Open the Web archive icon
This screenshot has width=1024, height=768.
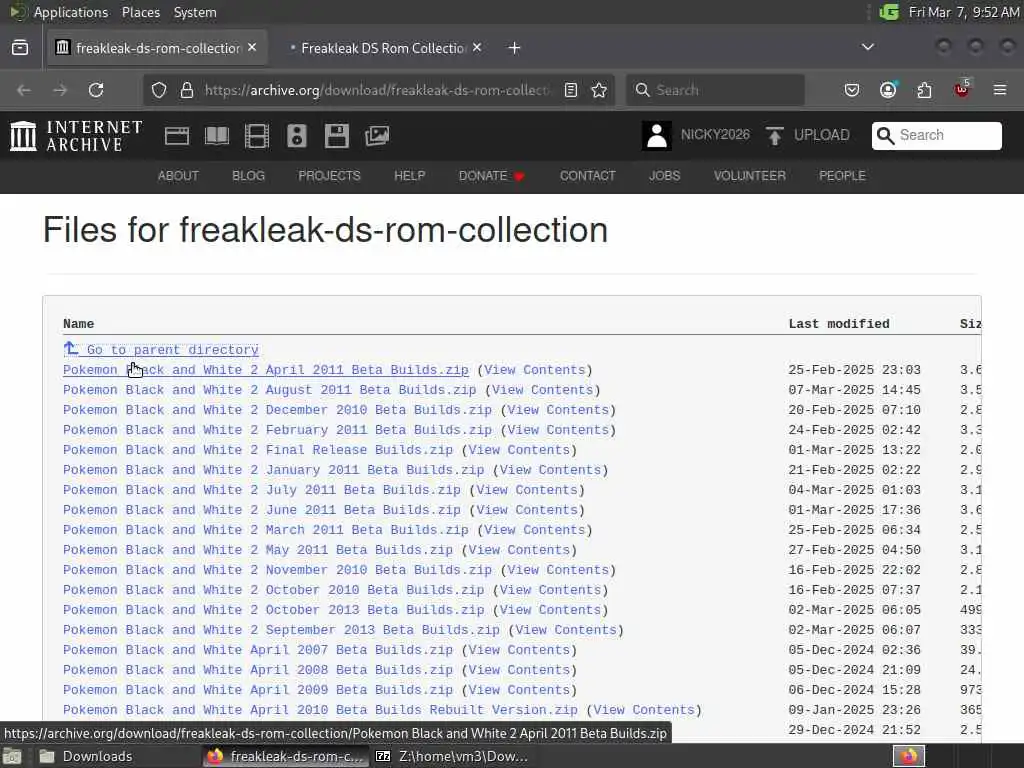(176, 136)
